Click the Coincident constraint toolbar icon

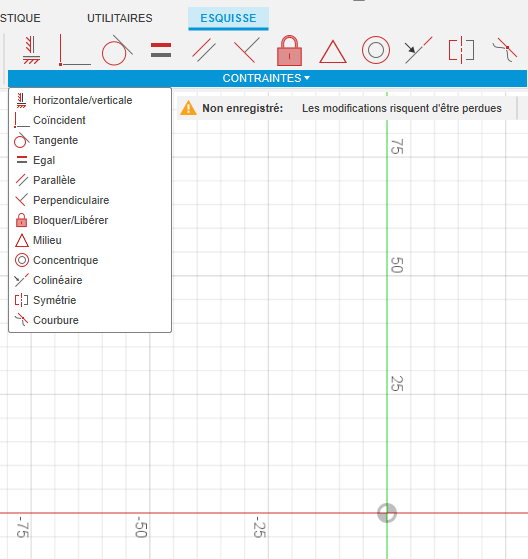click(75, 50)
